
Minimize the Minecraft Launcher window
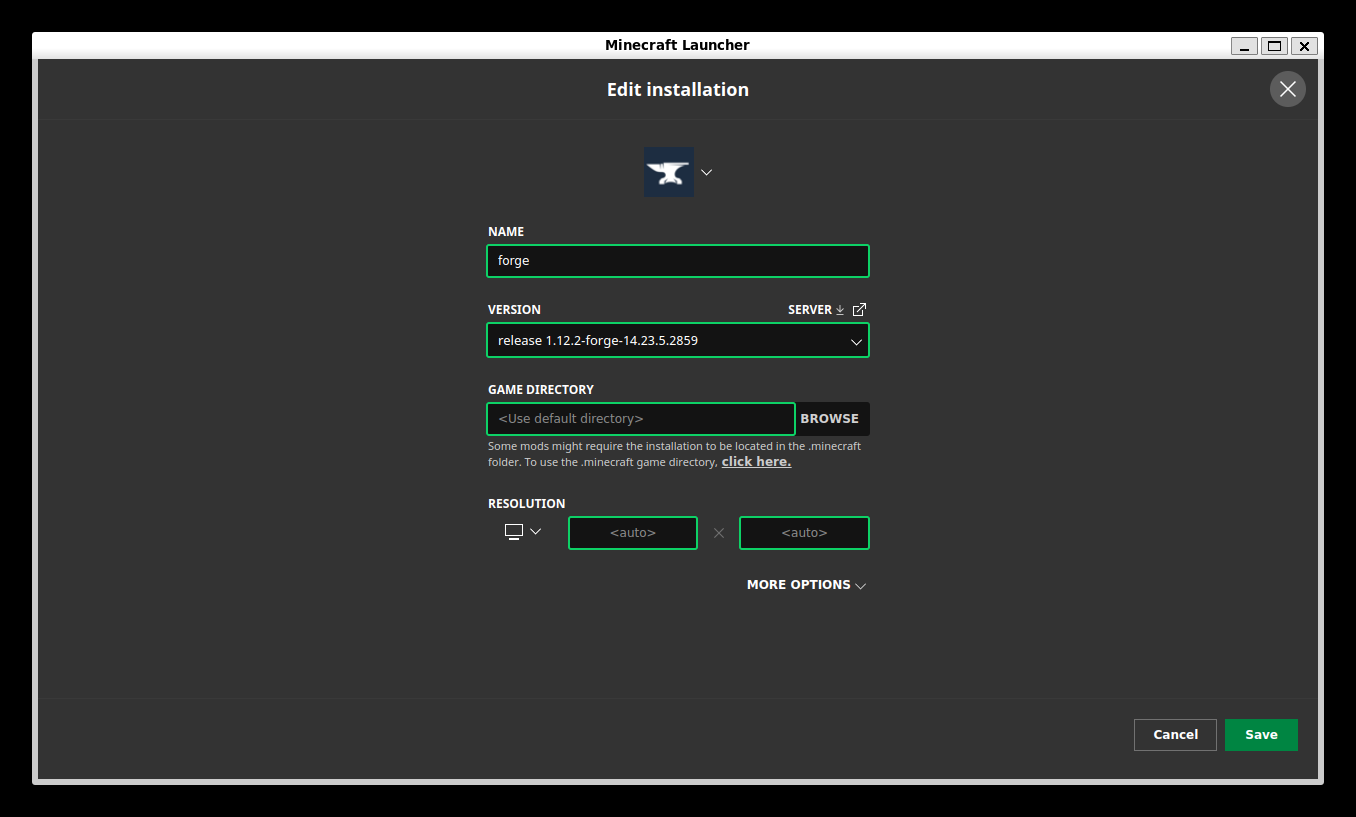pos(1244,46)
